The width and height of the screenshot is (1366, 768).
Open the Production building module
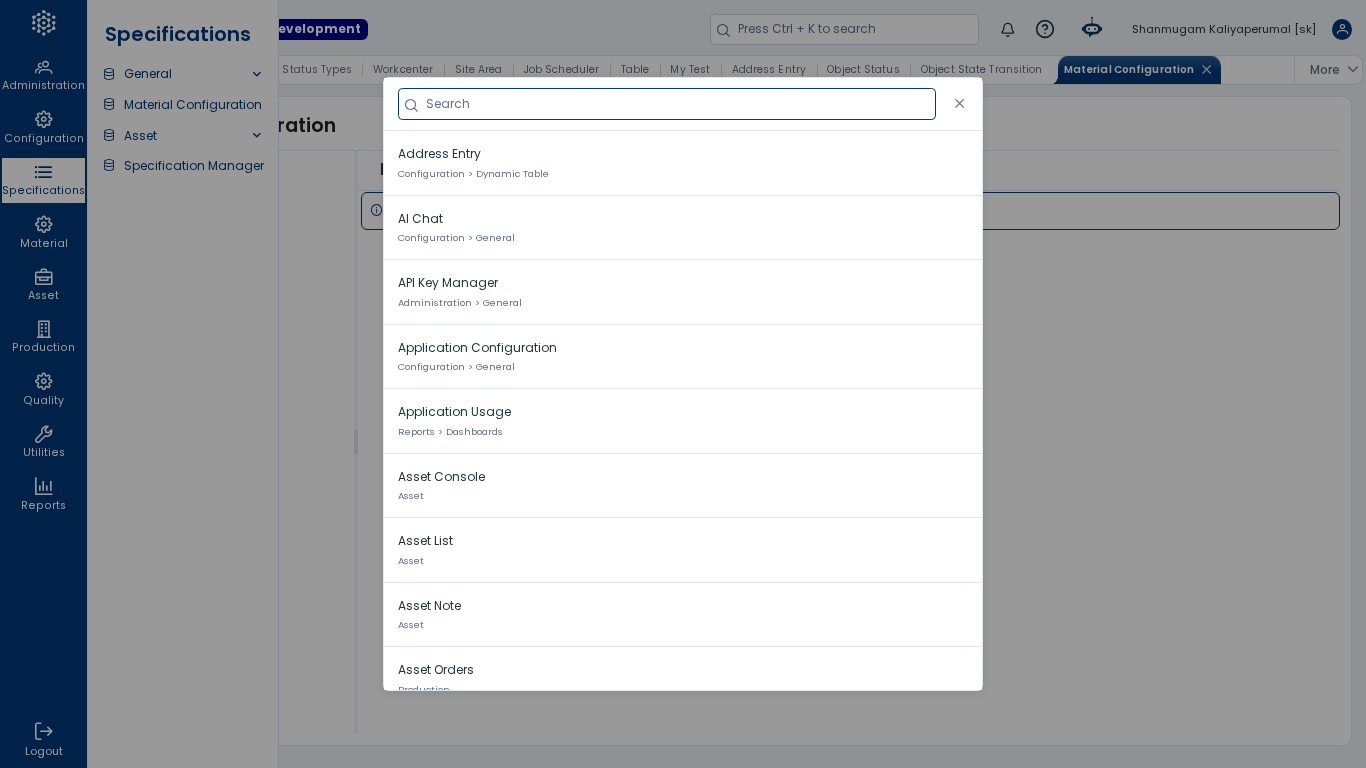(x=43, y=337)
